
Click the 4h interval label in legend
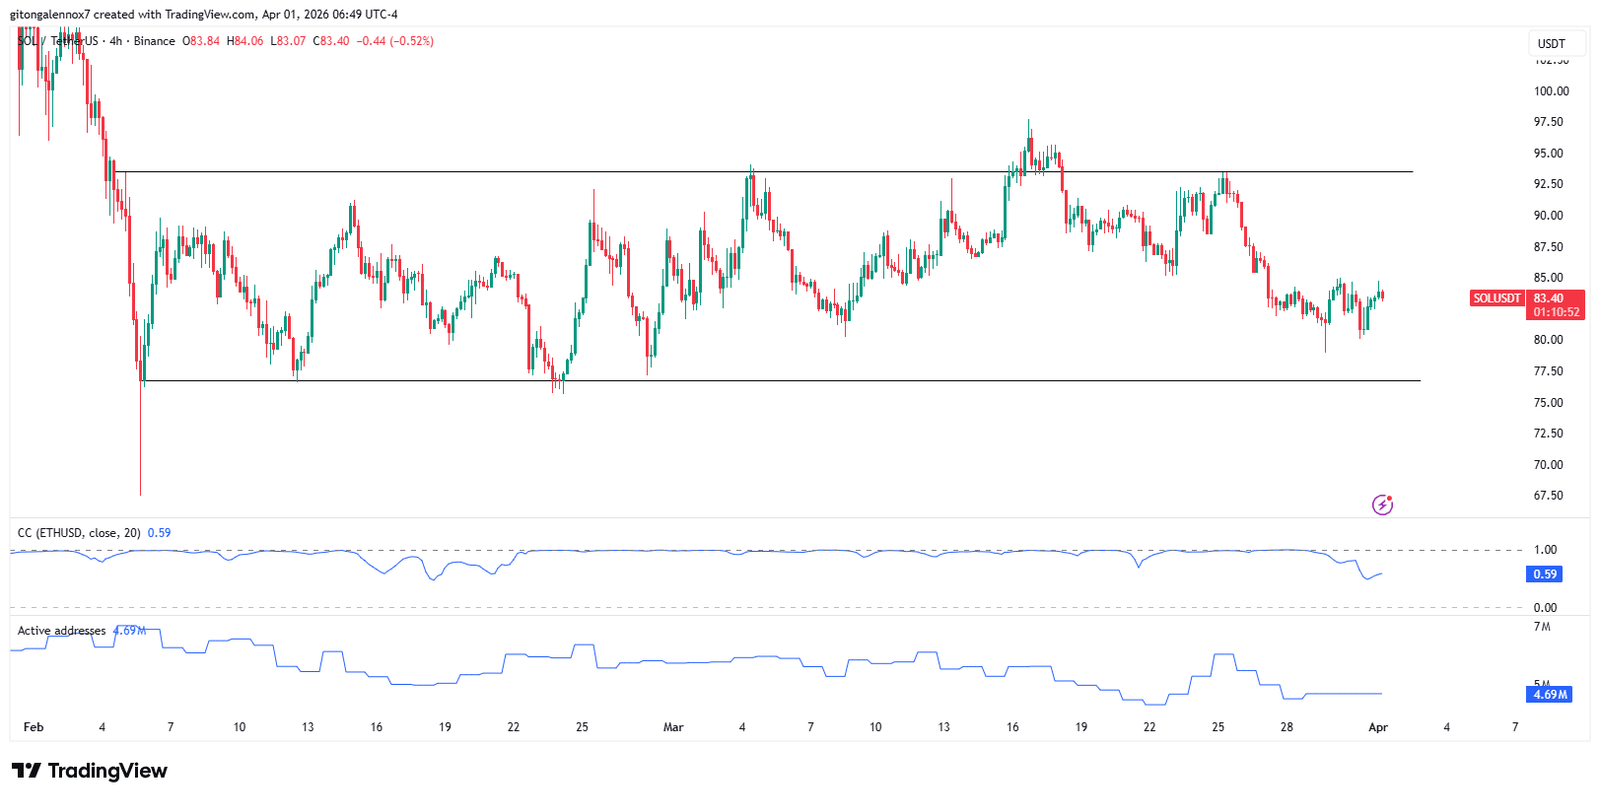click(116, 41)
